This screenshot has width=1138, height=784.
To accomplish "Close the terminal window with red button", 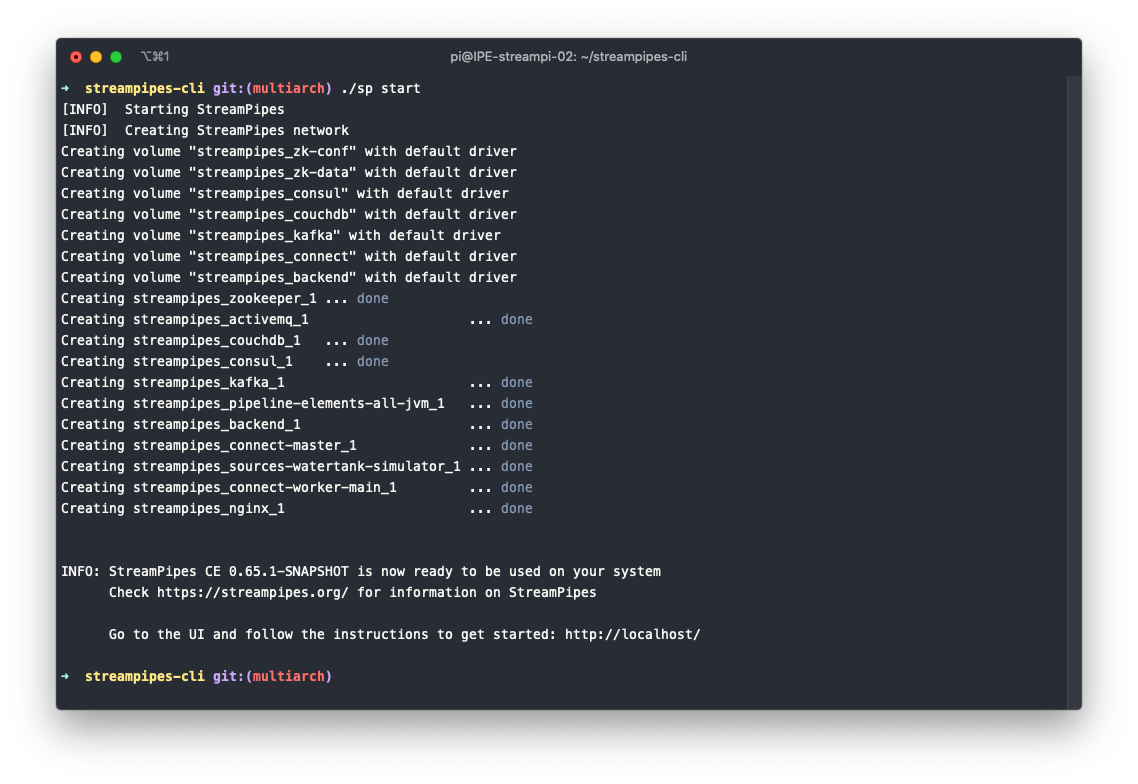I will point(76,57).
